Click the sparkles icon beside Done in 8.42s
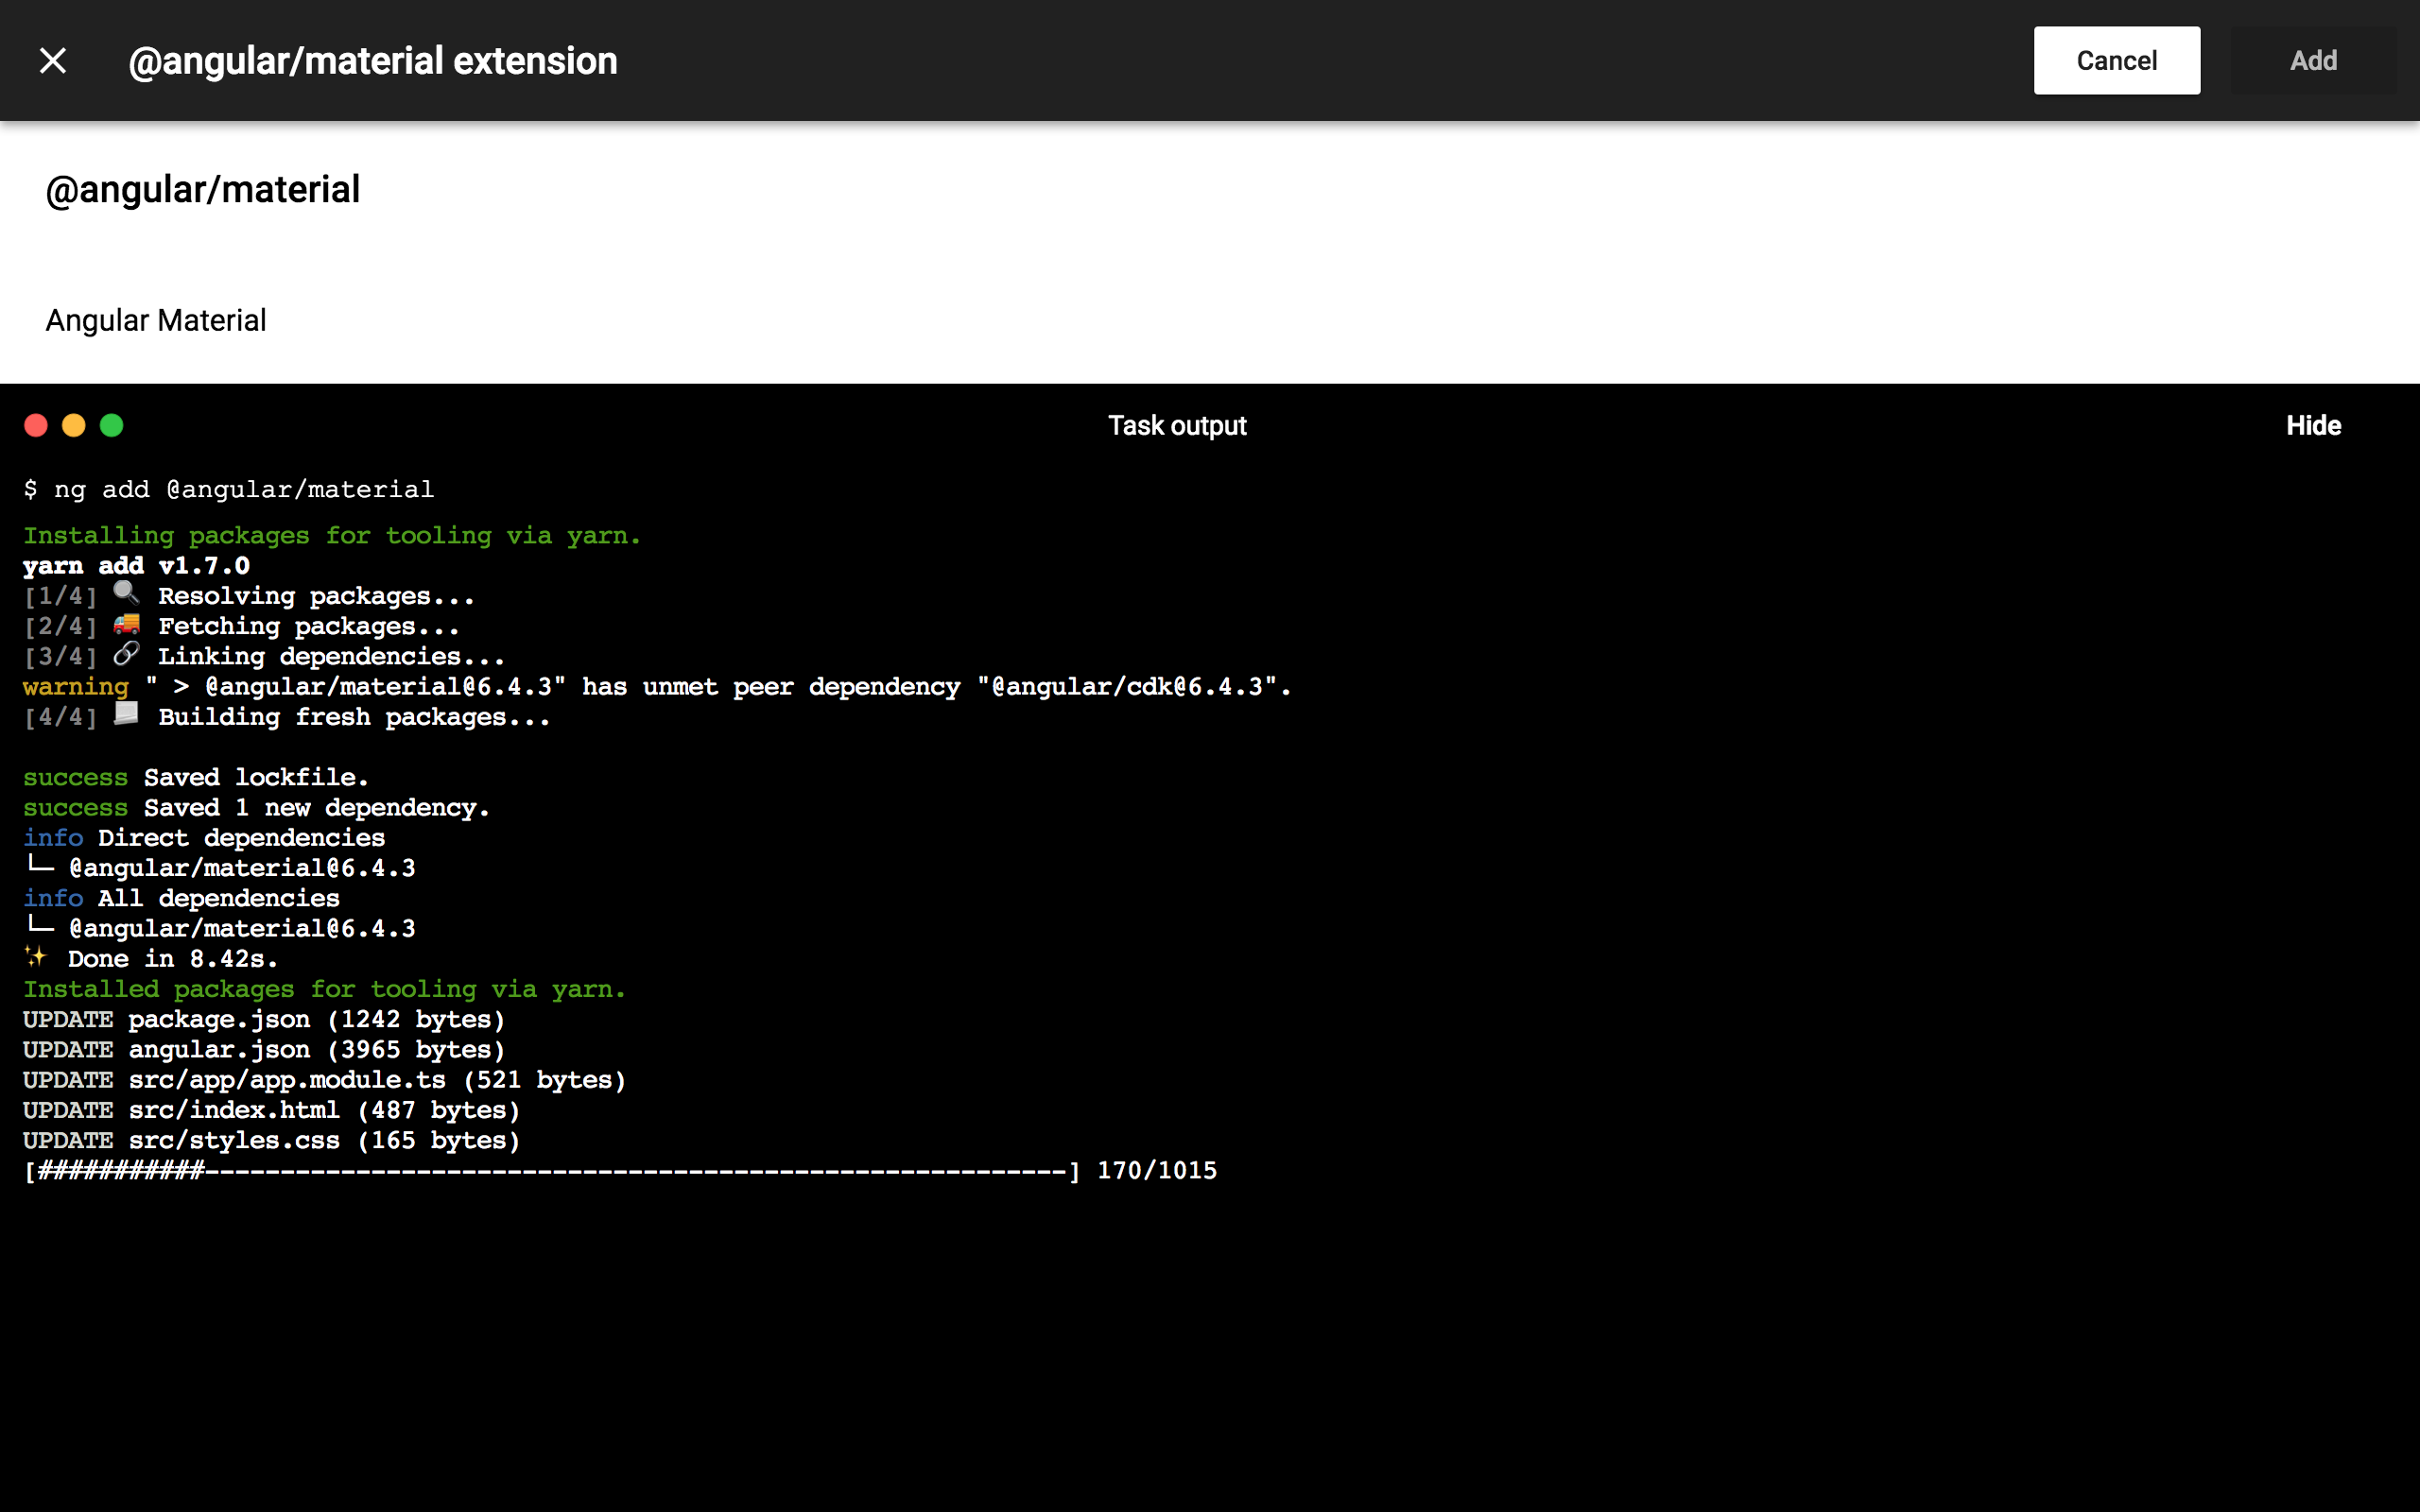The width and height of the screenshot is (2420, 1512). tap(36, 957)
